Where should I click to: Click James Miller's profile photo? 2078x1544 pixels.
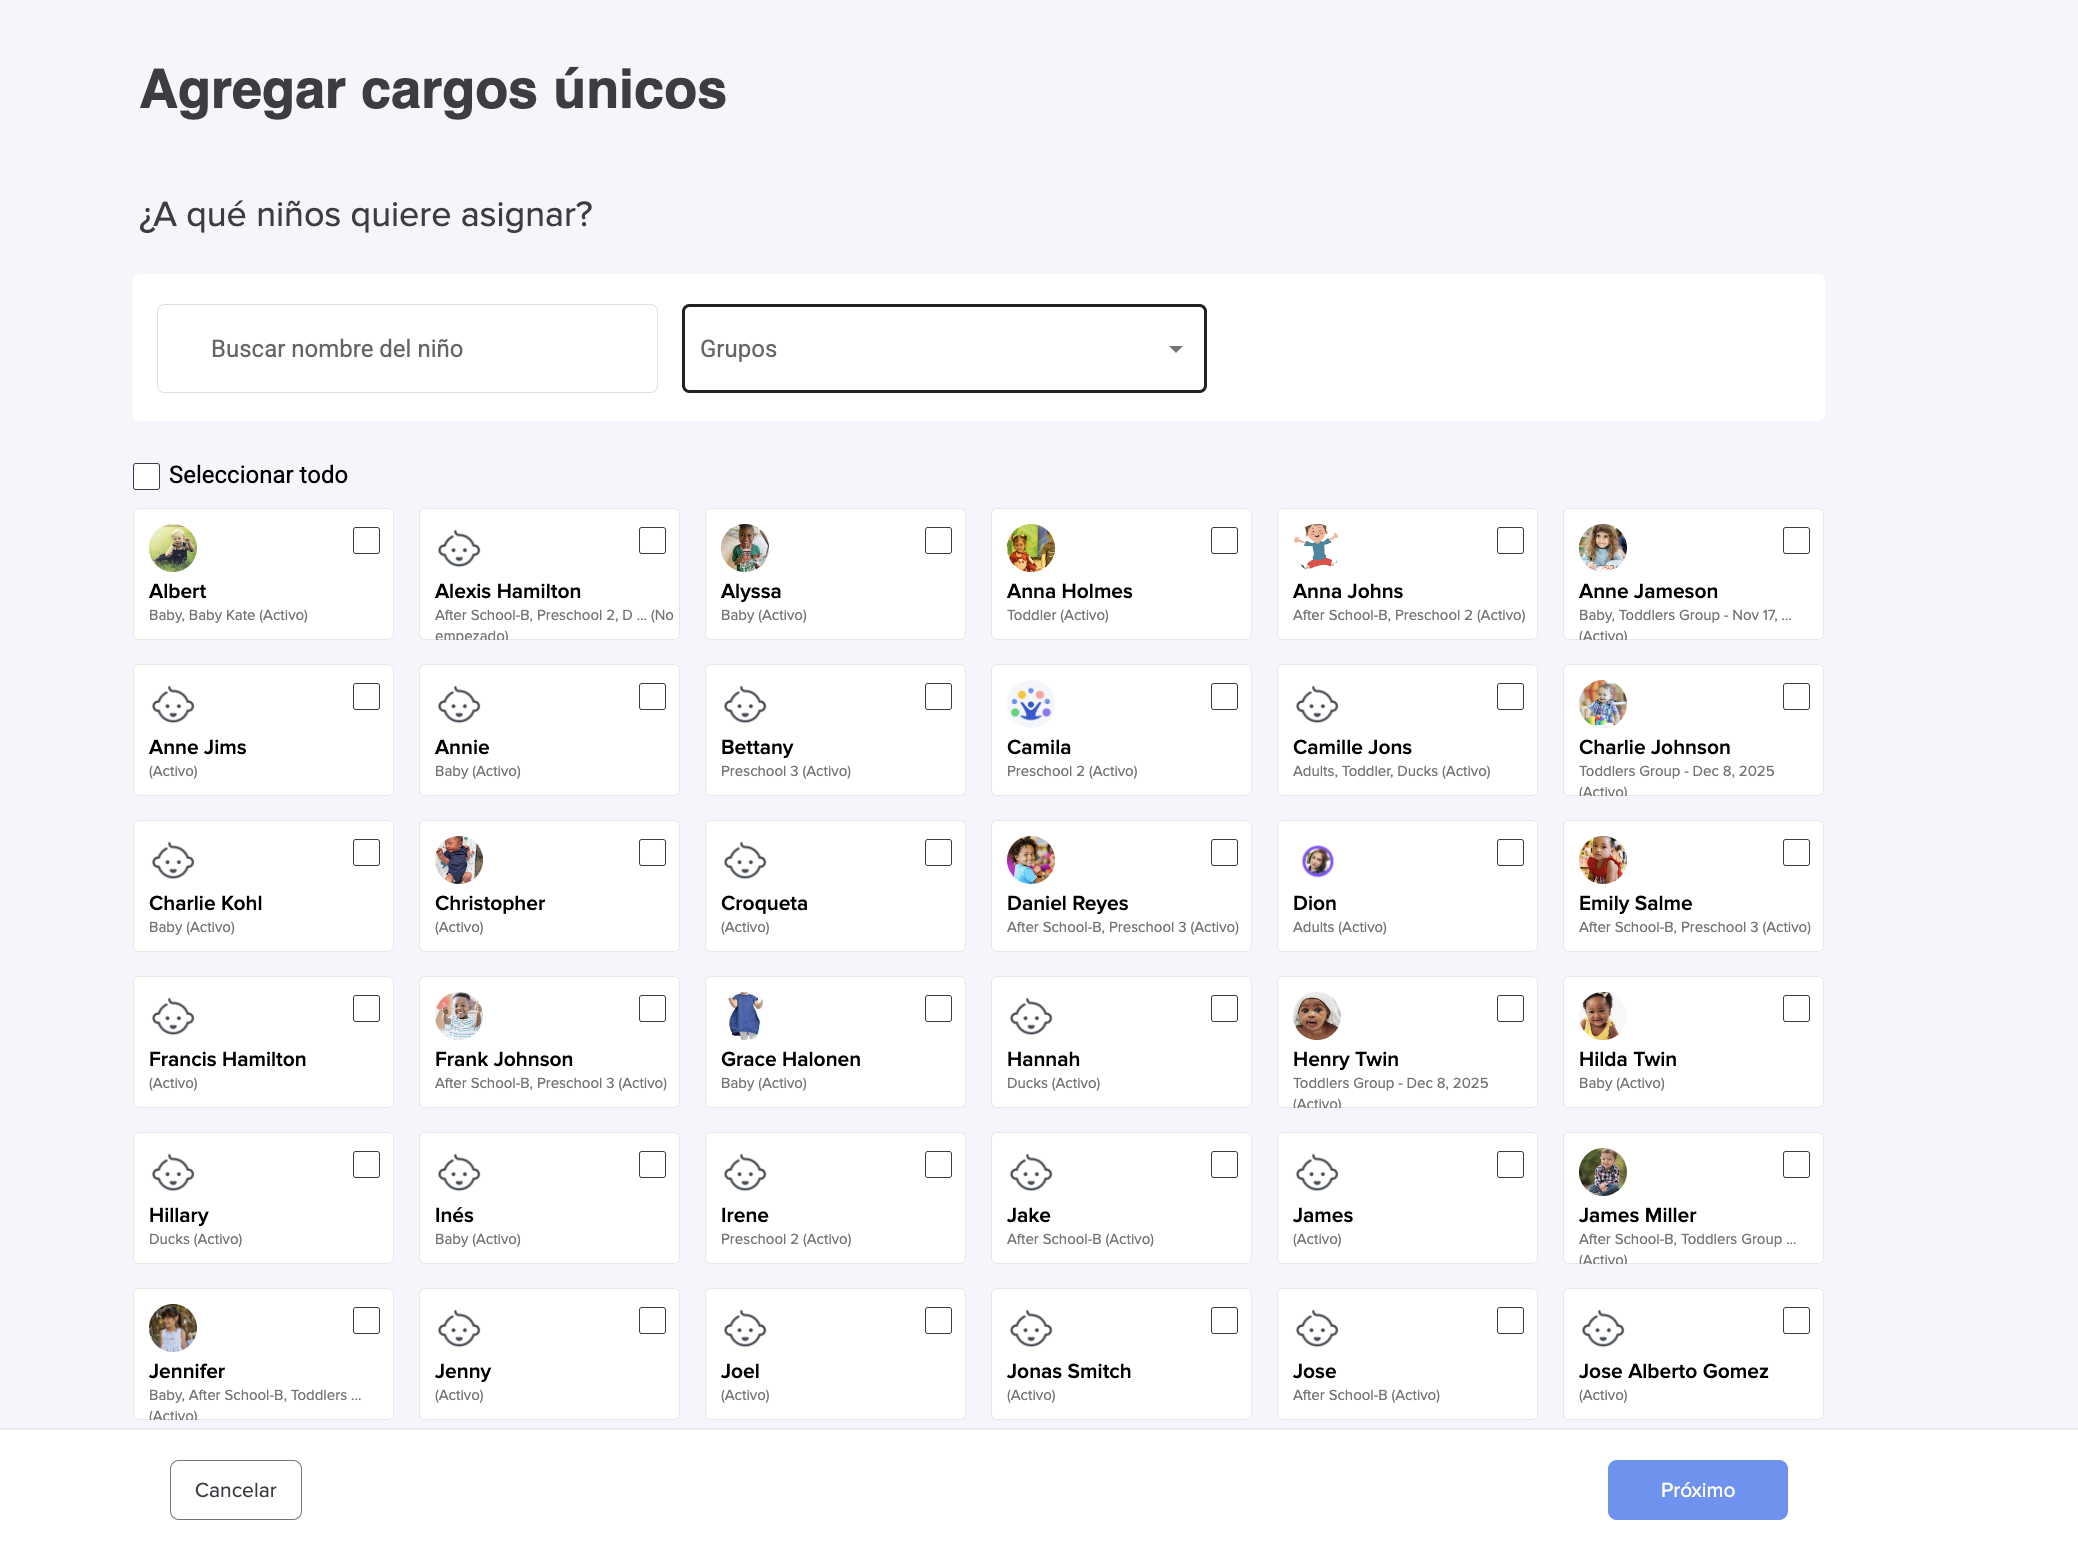(1603, 1172)
